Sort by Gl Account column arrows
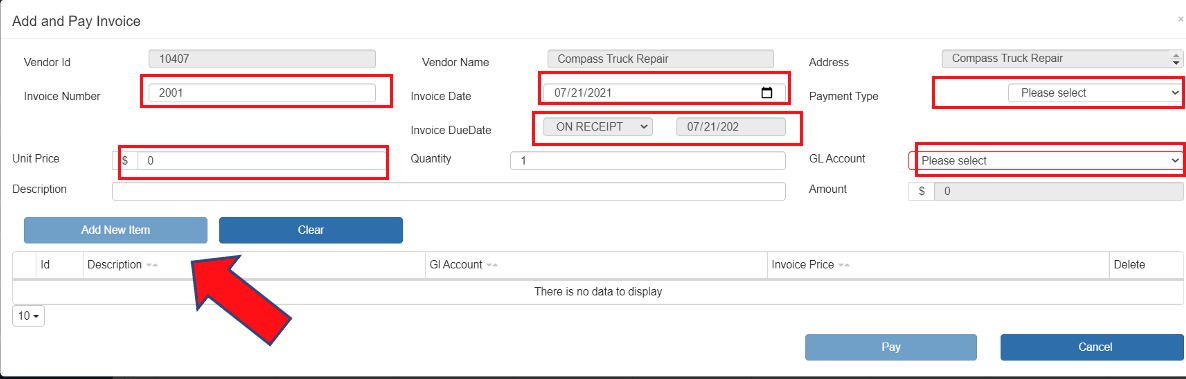This screenshot has height=379, width=1186. (x=492, y=266)
